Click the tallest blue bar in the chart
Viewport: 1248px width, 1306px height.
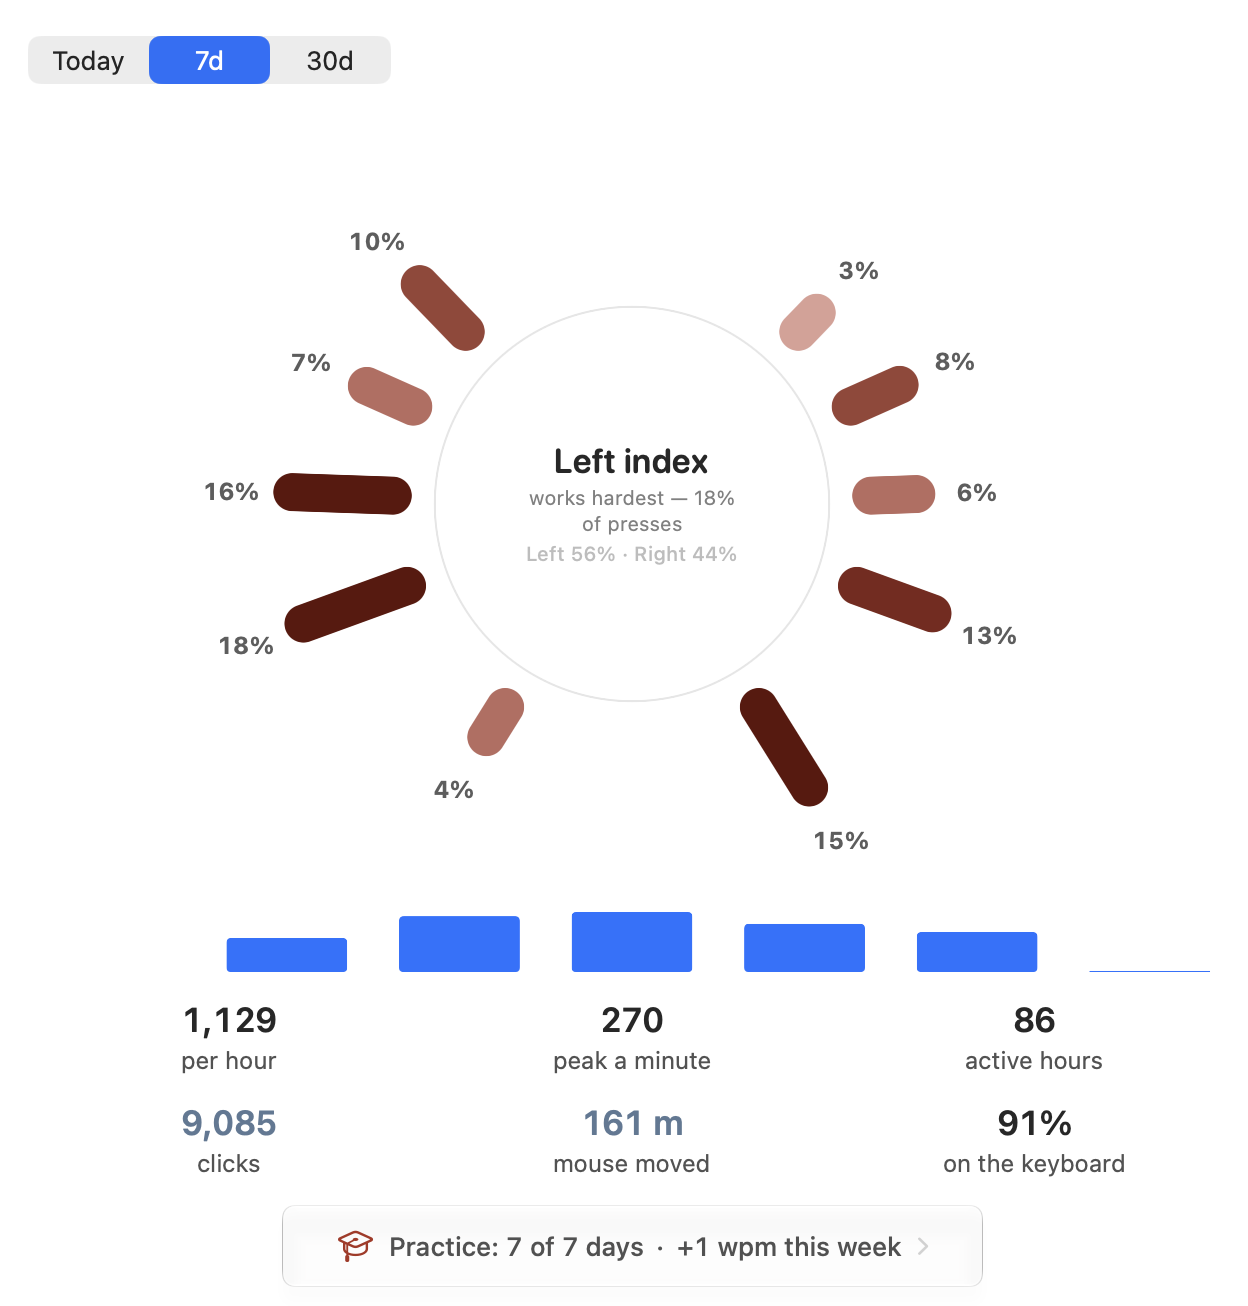point(632,942)
